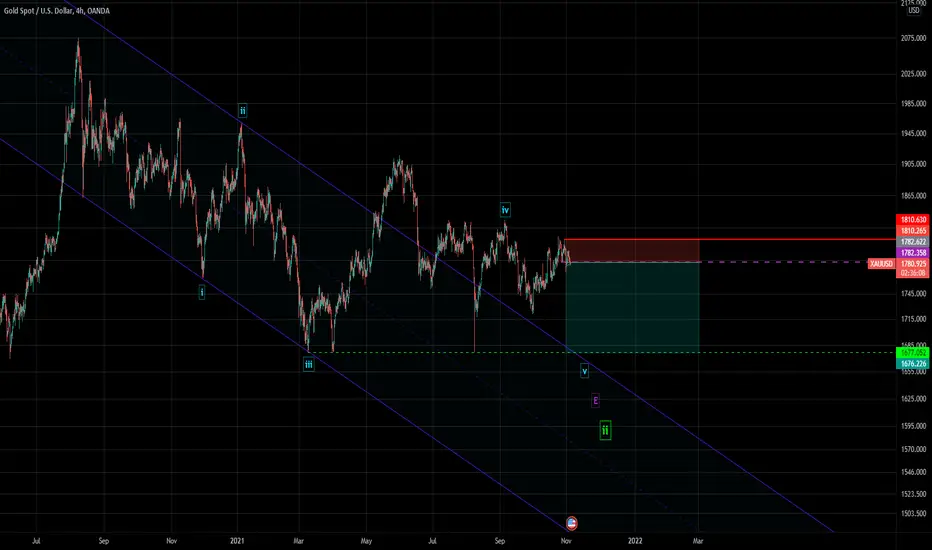
Task: Click the 02:36:08 countdown timer label
Action: click(913, 273)
